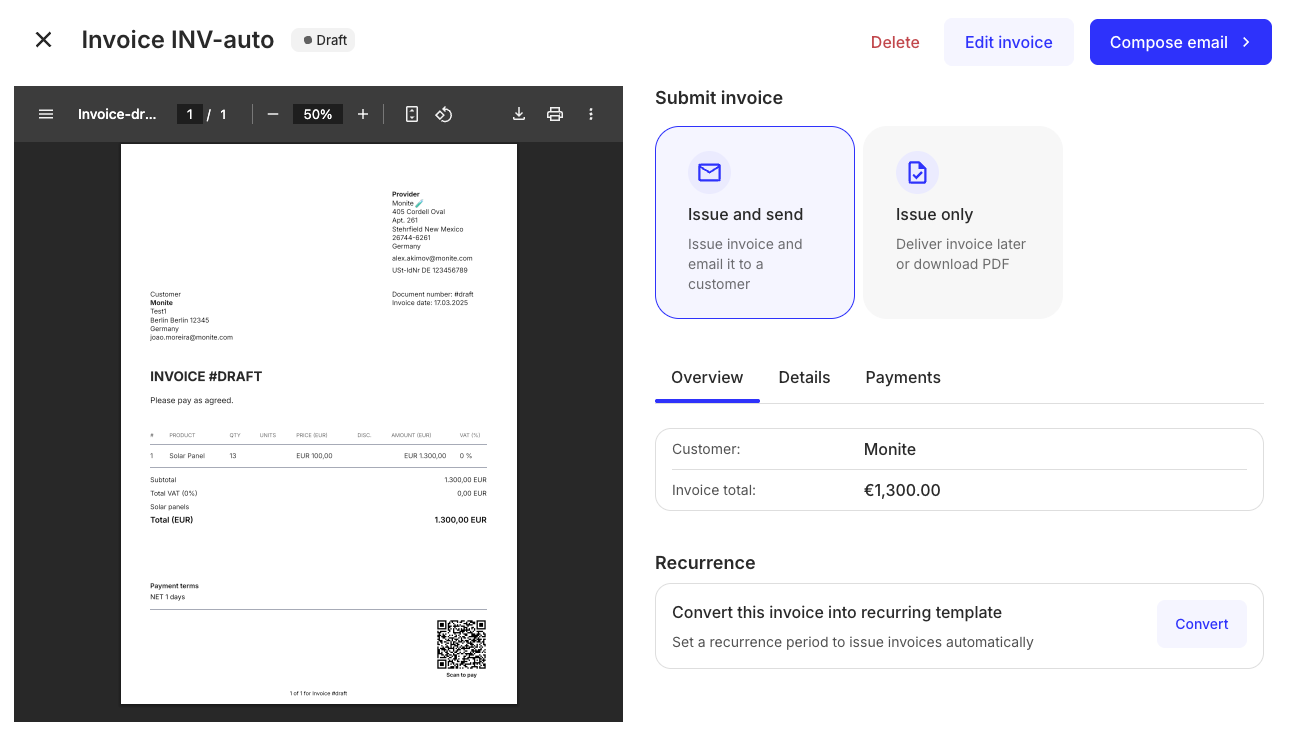Toggle fit-to-page view mode
Screen dimensions: 1289x745
click(x=411, y=114)
